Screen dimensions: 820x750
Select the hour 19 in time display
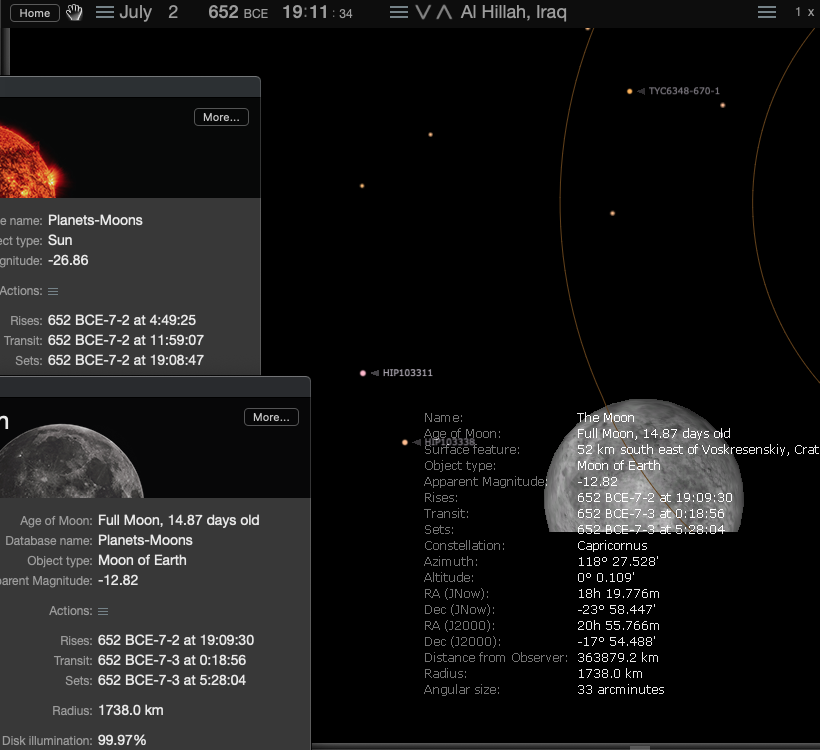[292, 12]
